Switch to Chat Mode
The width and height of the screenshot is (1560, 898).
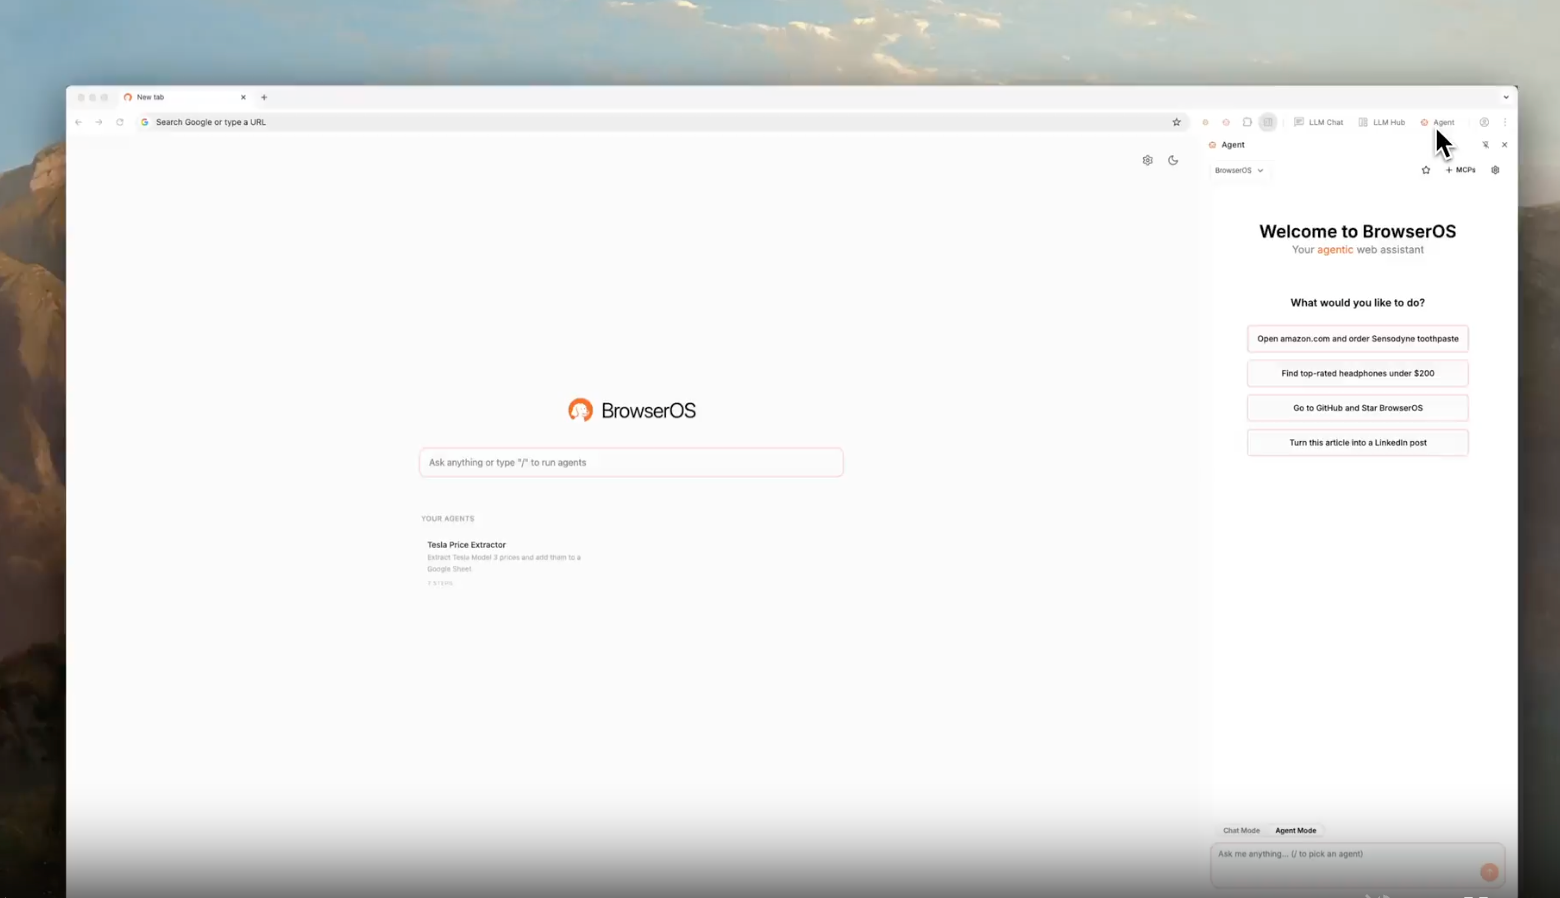coord(1241,830)
